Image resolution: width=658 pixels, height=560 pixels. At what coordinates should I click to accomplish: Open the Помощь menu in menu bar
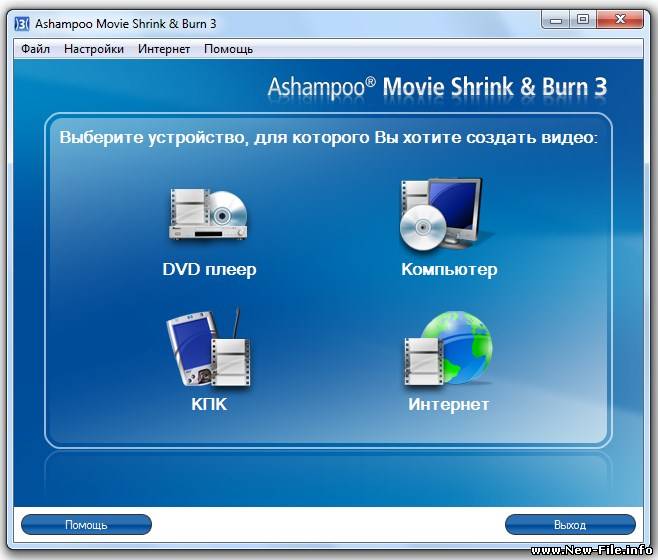coord(228,49)
